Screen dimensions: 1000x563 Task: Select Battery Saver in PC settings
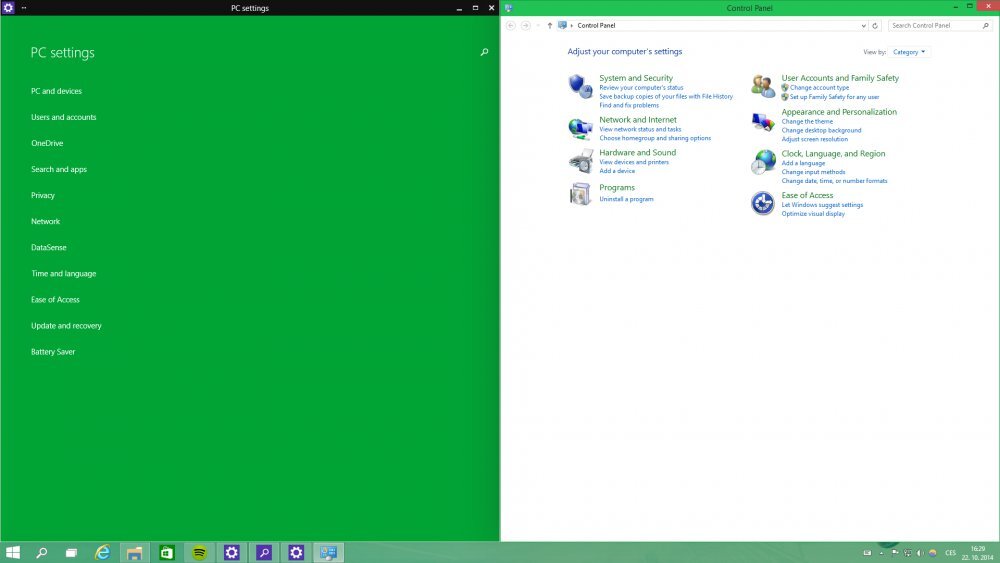pyautogui.click(x=53, y=352)
